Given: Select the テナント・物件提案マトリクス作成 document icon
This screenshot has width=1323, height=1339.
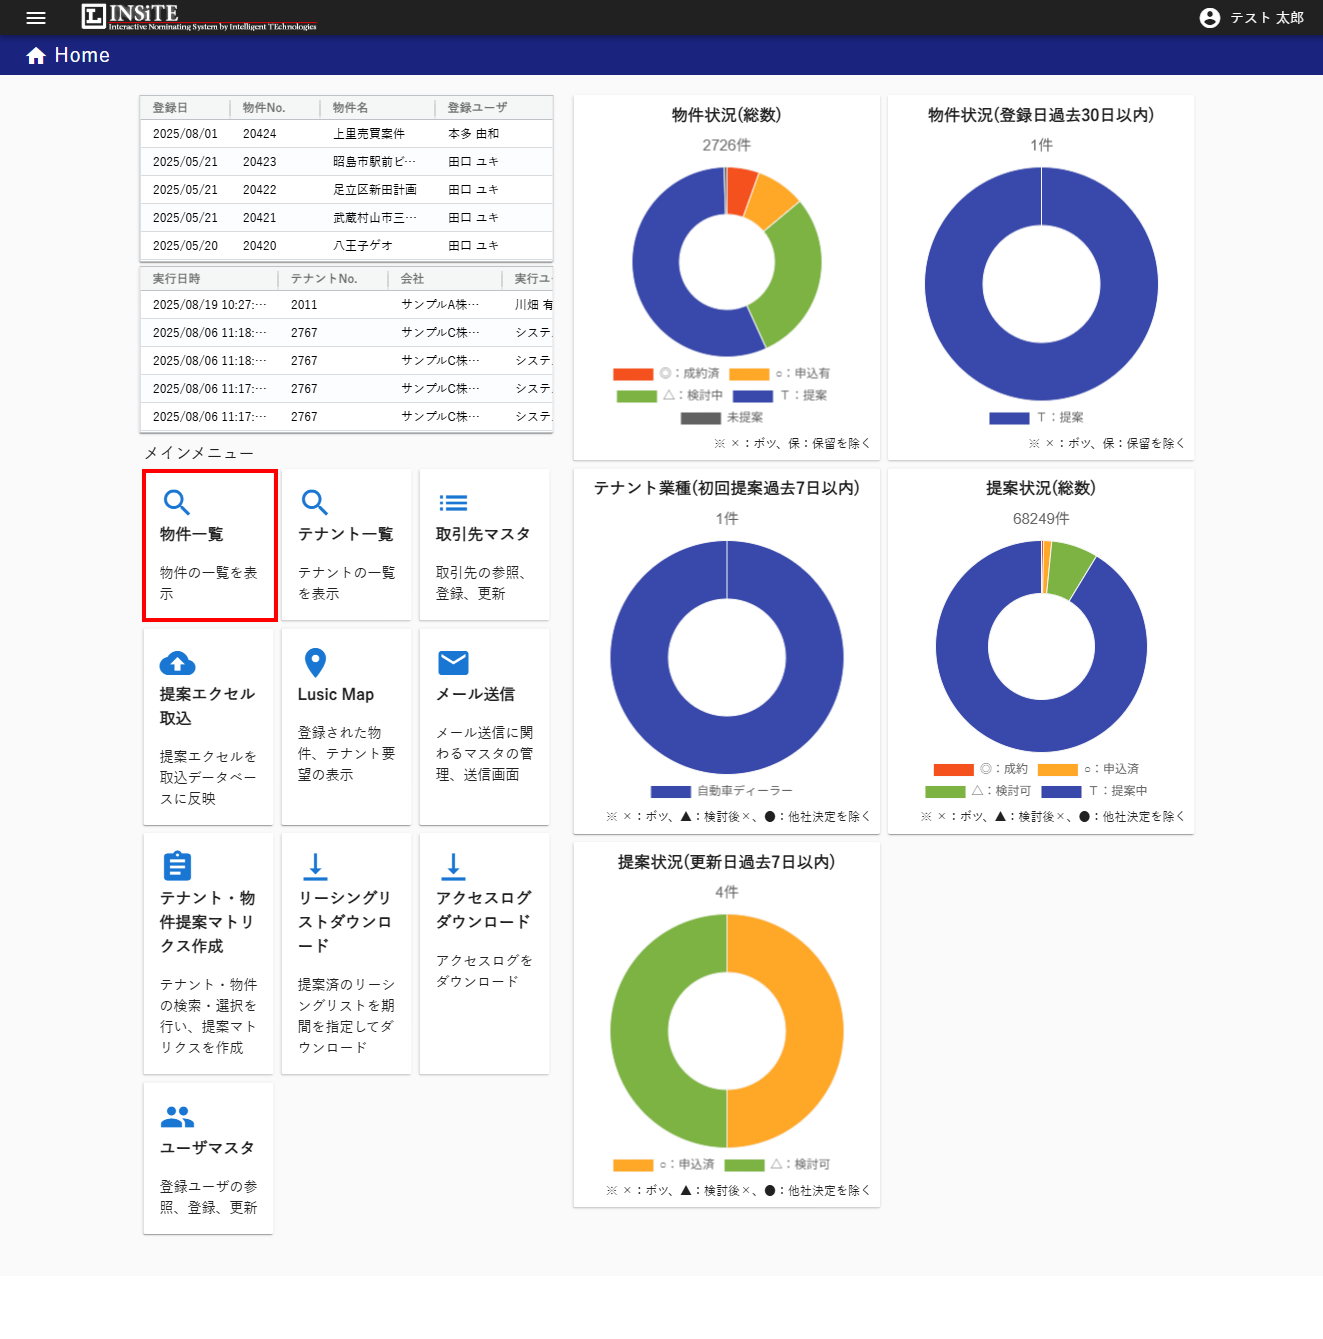Looking at the screenshot, I should coord(177,866).
